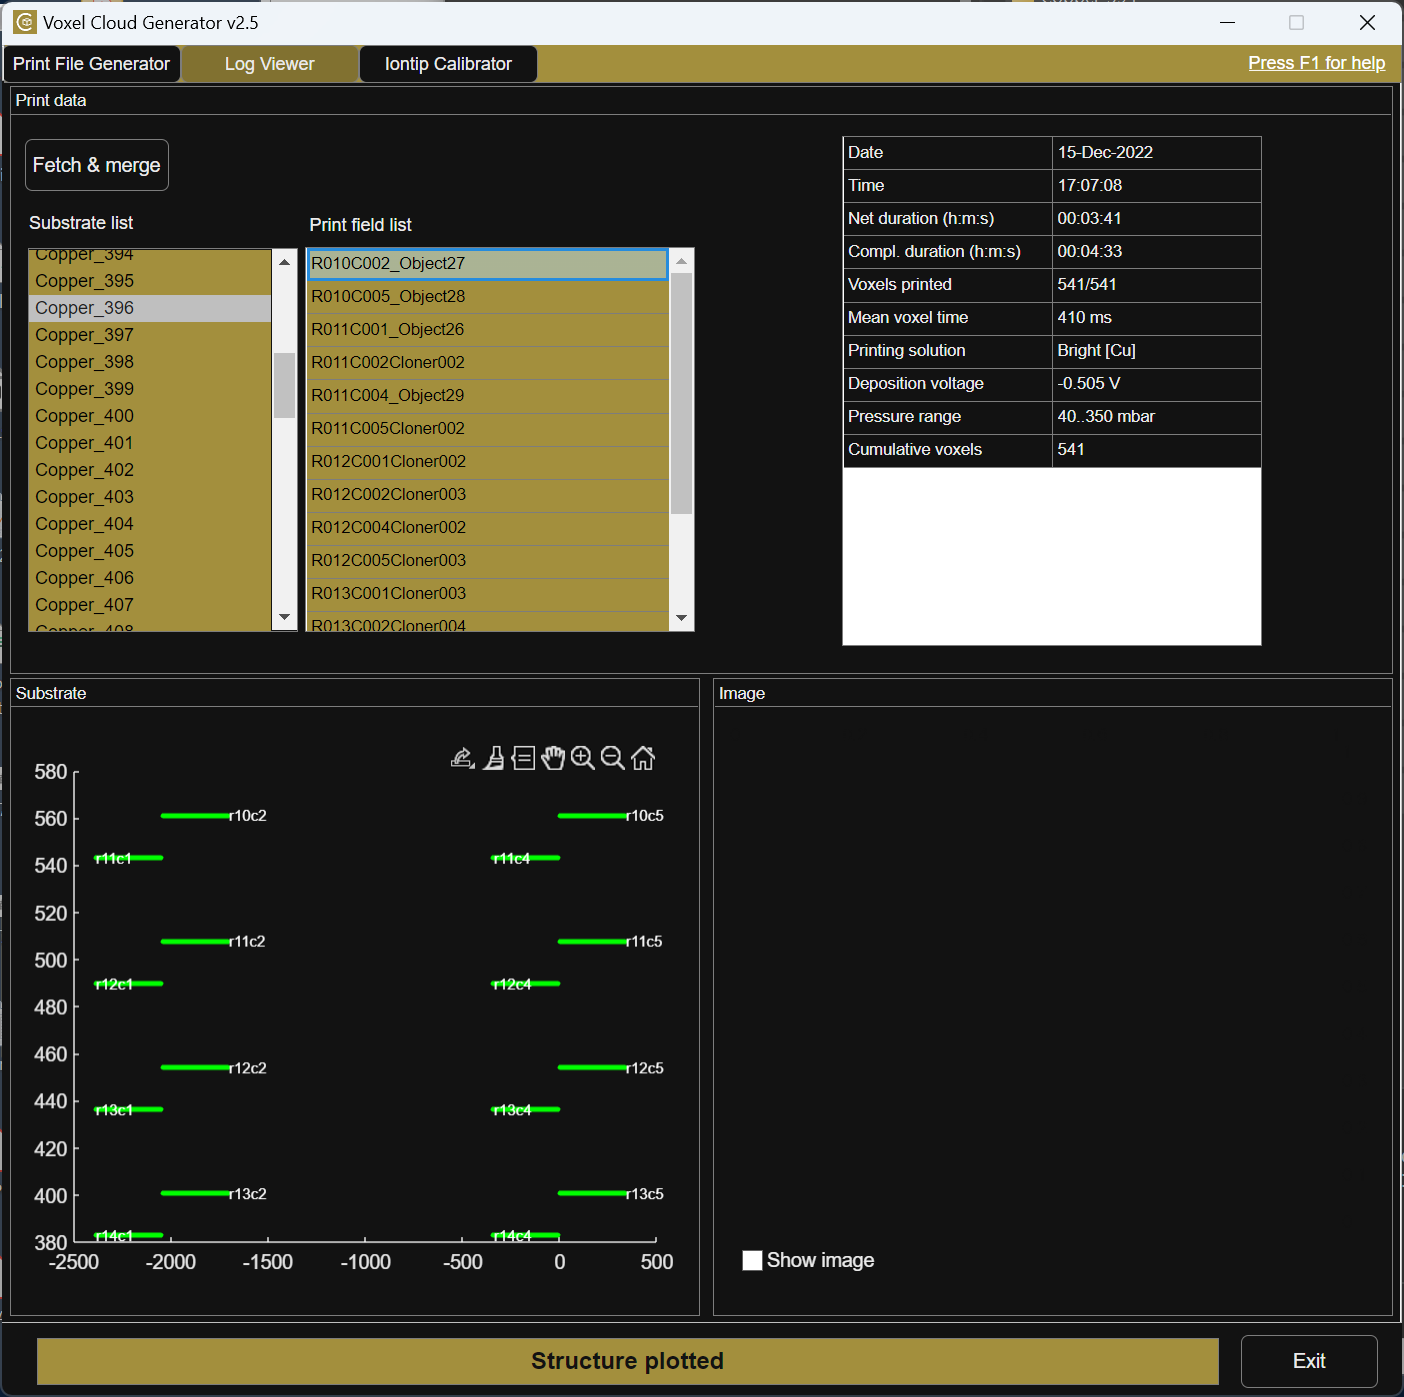Image resolution: width=1404 pixels, height=1397 pixels.
Task: Select Copper_401 in substrate list
Action: 150,443
